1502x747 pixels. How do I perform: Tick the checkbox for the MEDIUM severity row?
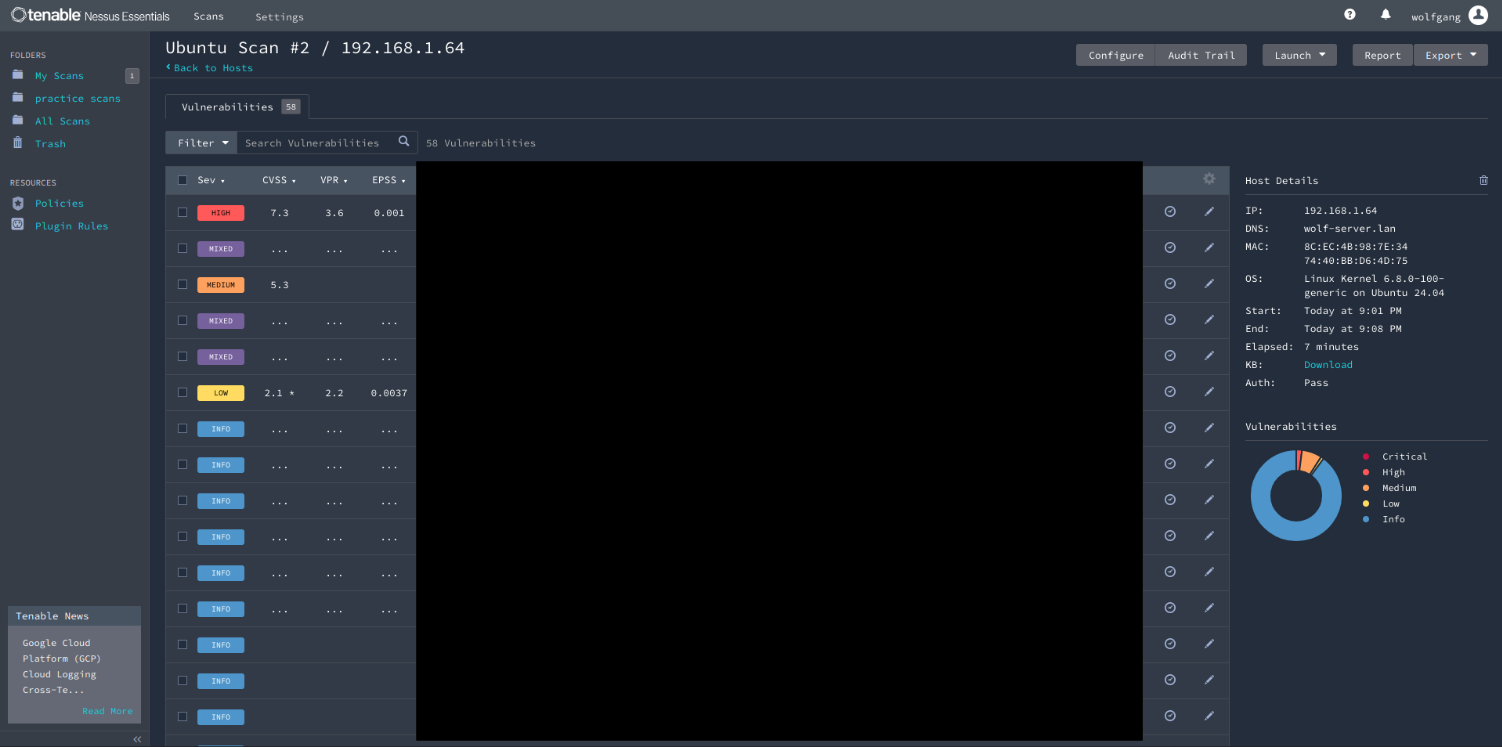click(x=182, y=284)
